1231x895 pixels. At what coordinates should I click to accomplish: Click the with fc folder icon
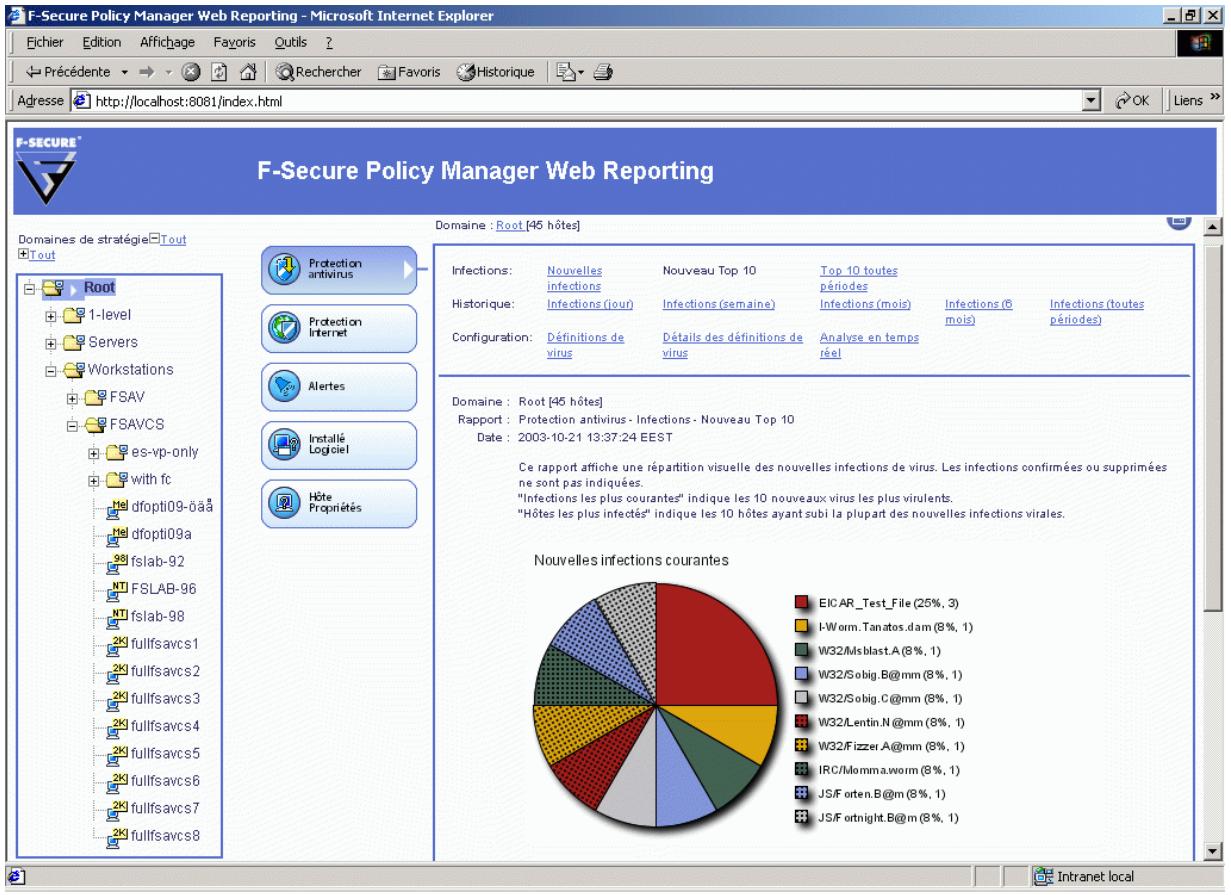tap(118, 479)
